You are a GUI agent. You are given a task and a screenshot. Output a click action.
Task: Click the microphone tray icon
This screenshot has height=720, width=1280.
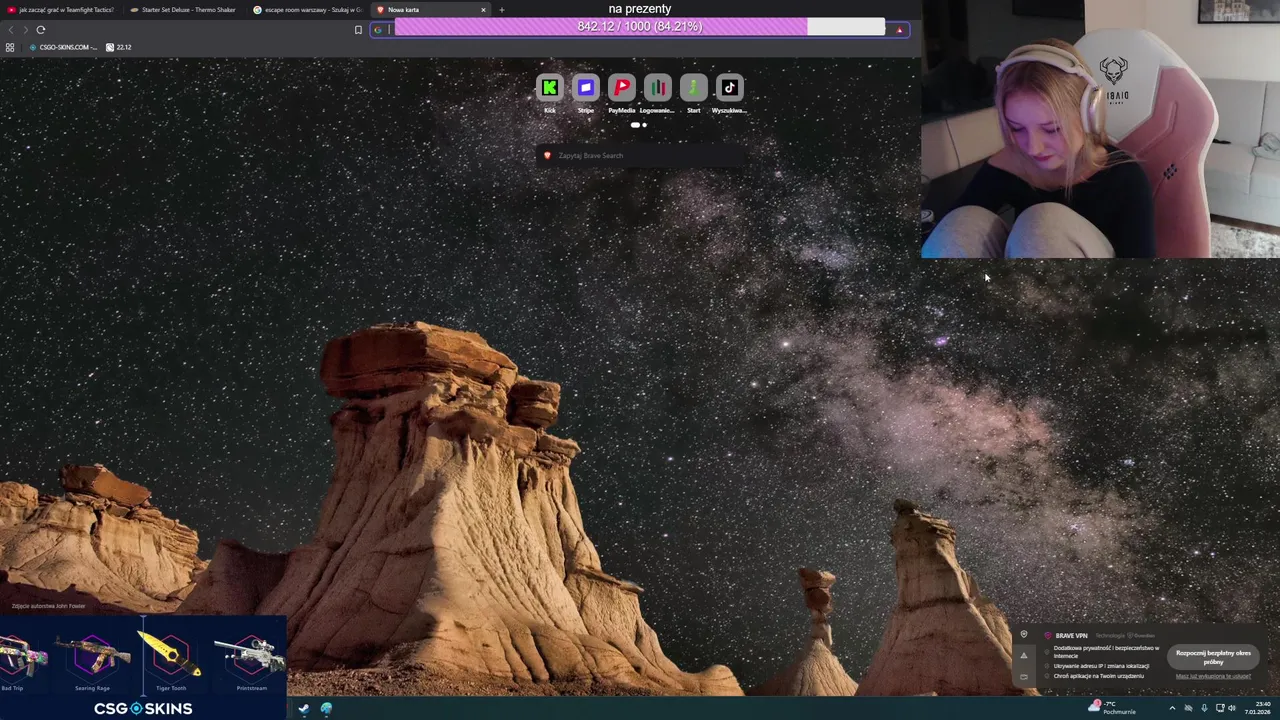(1204, 709)
